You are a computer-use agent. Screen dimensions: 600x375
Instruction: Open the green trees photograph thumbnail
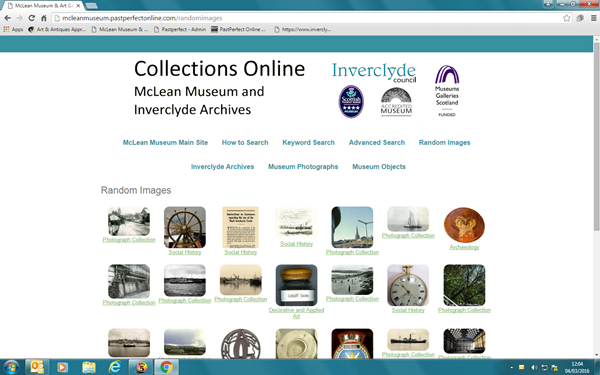(464, 285)
